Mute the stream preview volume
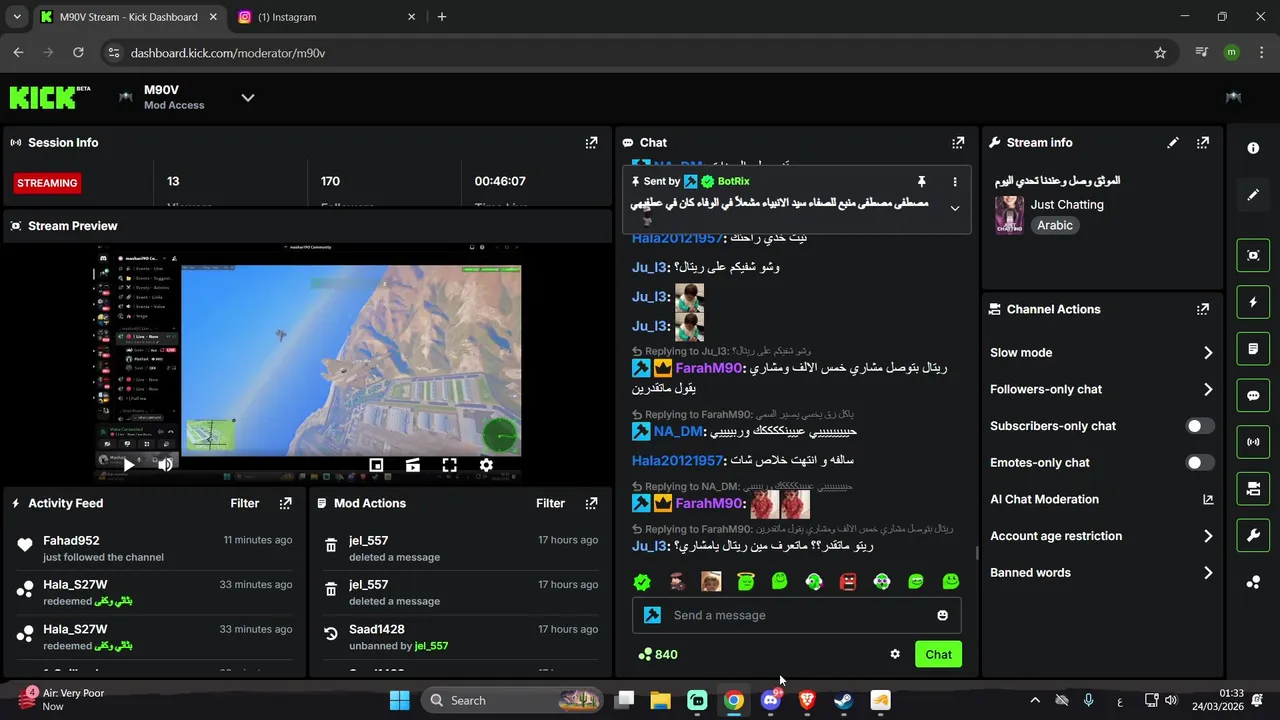The width and height of the screenshot is (1280, 720). (x=166, y=465)
